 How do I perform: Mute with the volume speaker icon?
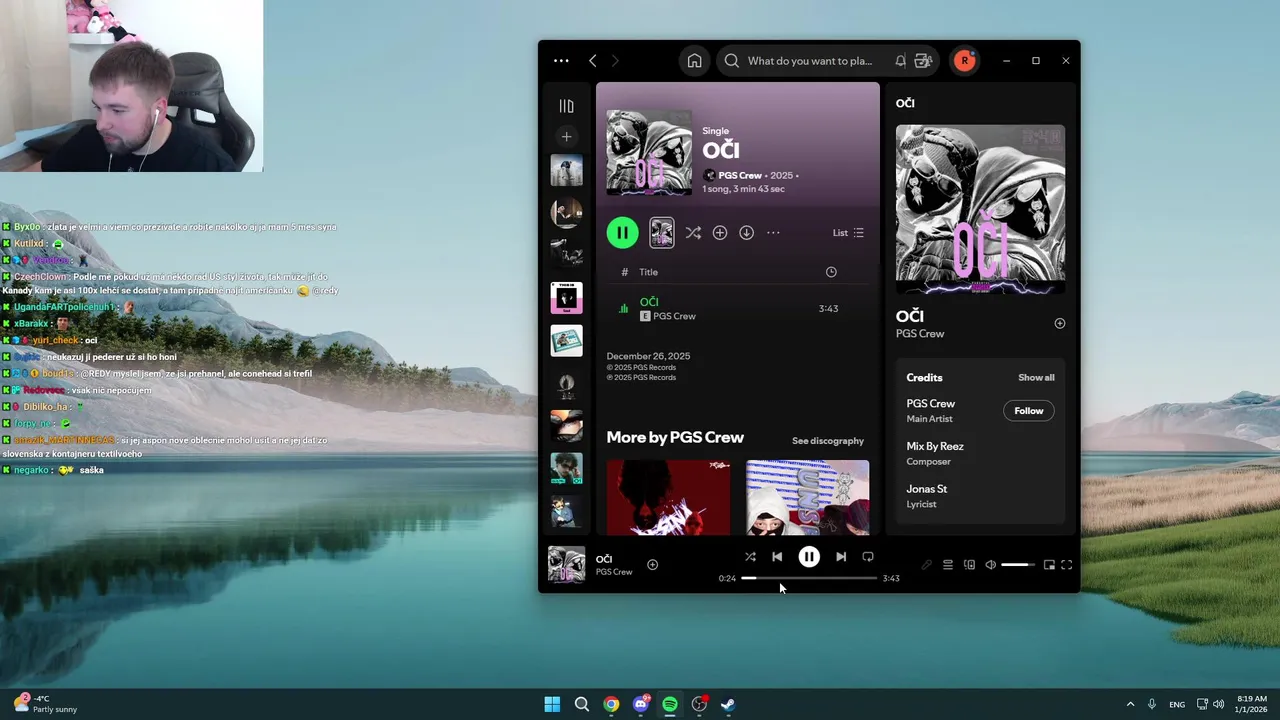point(990,565)
